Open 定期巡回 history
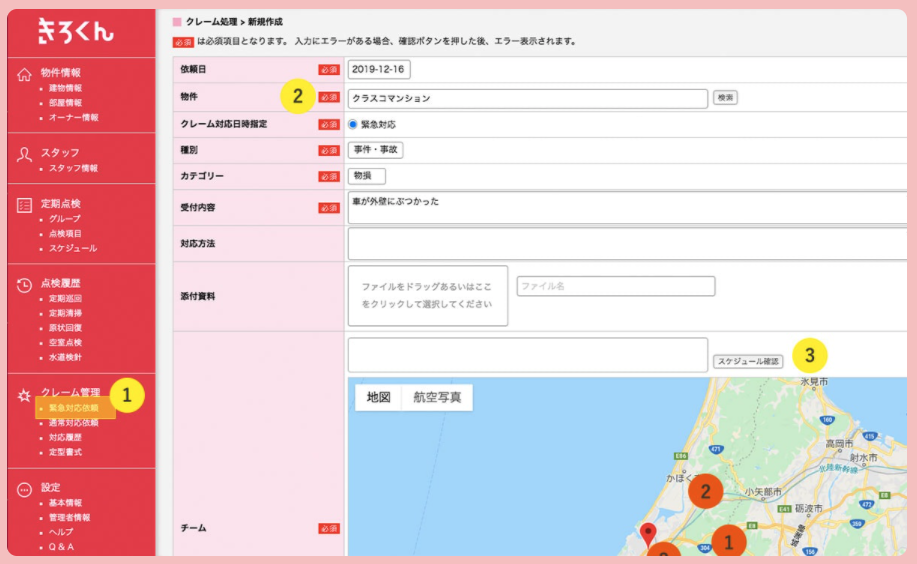This screenshot has width=917, height=564. click(66, 298)
